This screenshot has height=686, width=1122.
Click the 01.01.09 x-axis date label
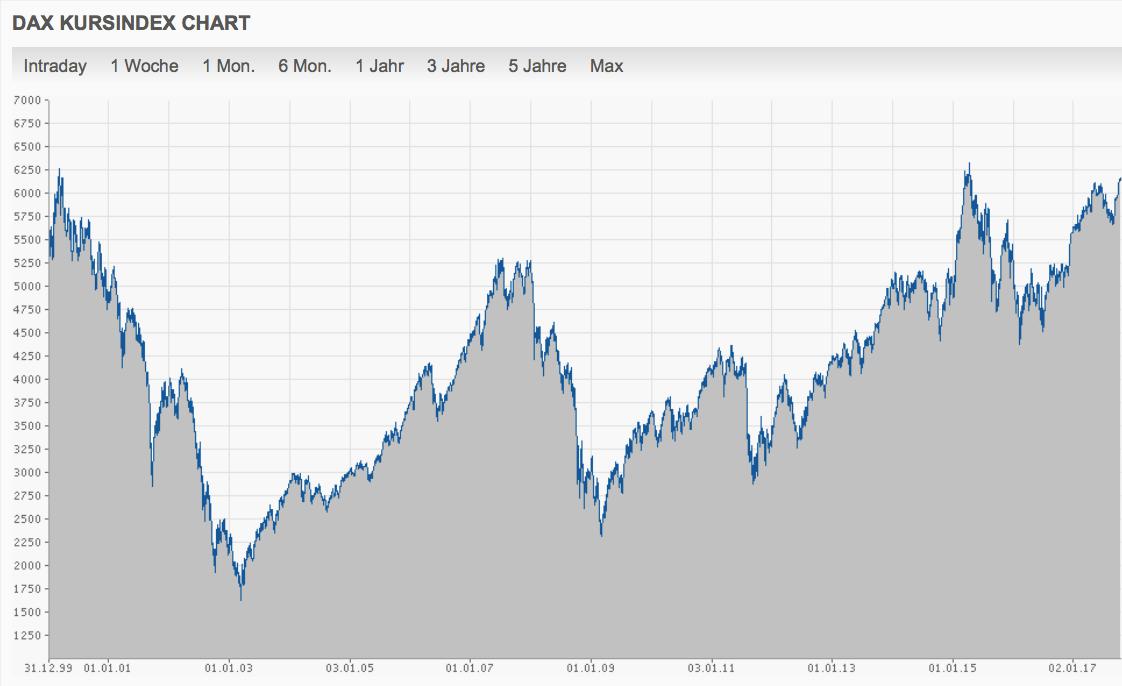(x=590, y=668)
